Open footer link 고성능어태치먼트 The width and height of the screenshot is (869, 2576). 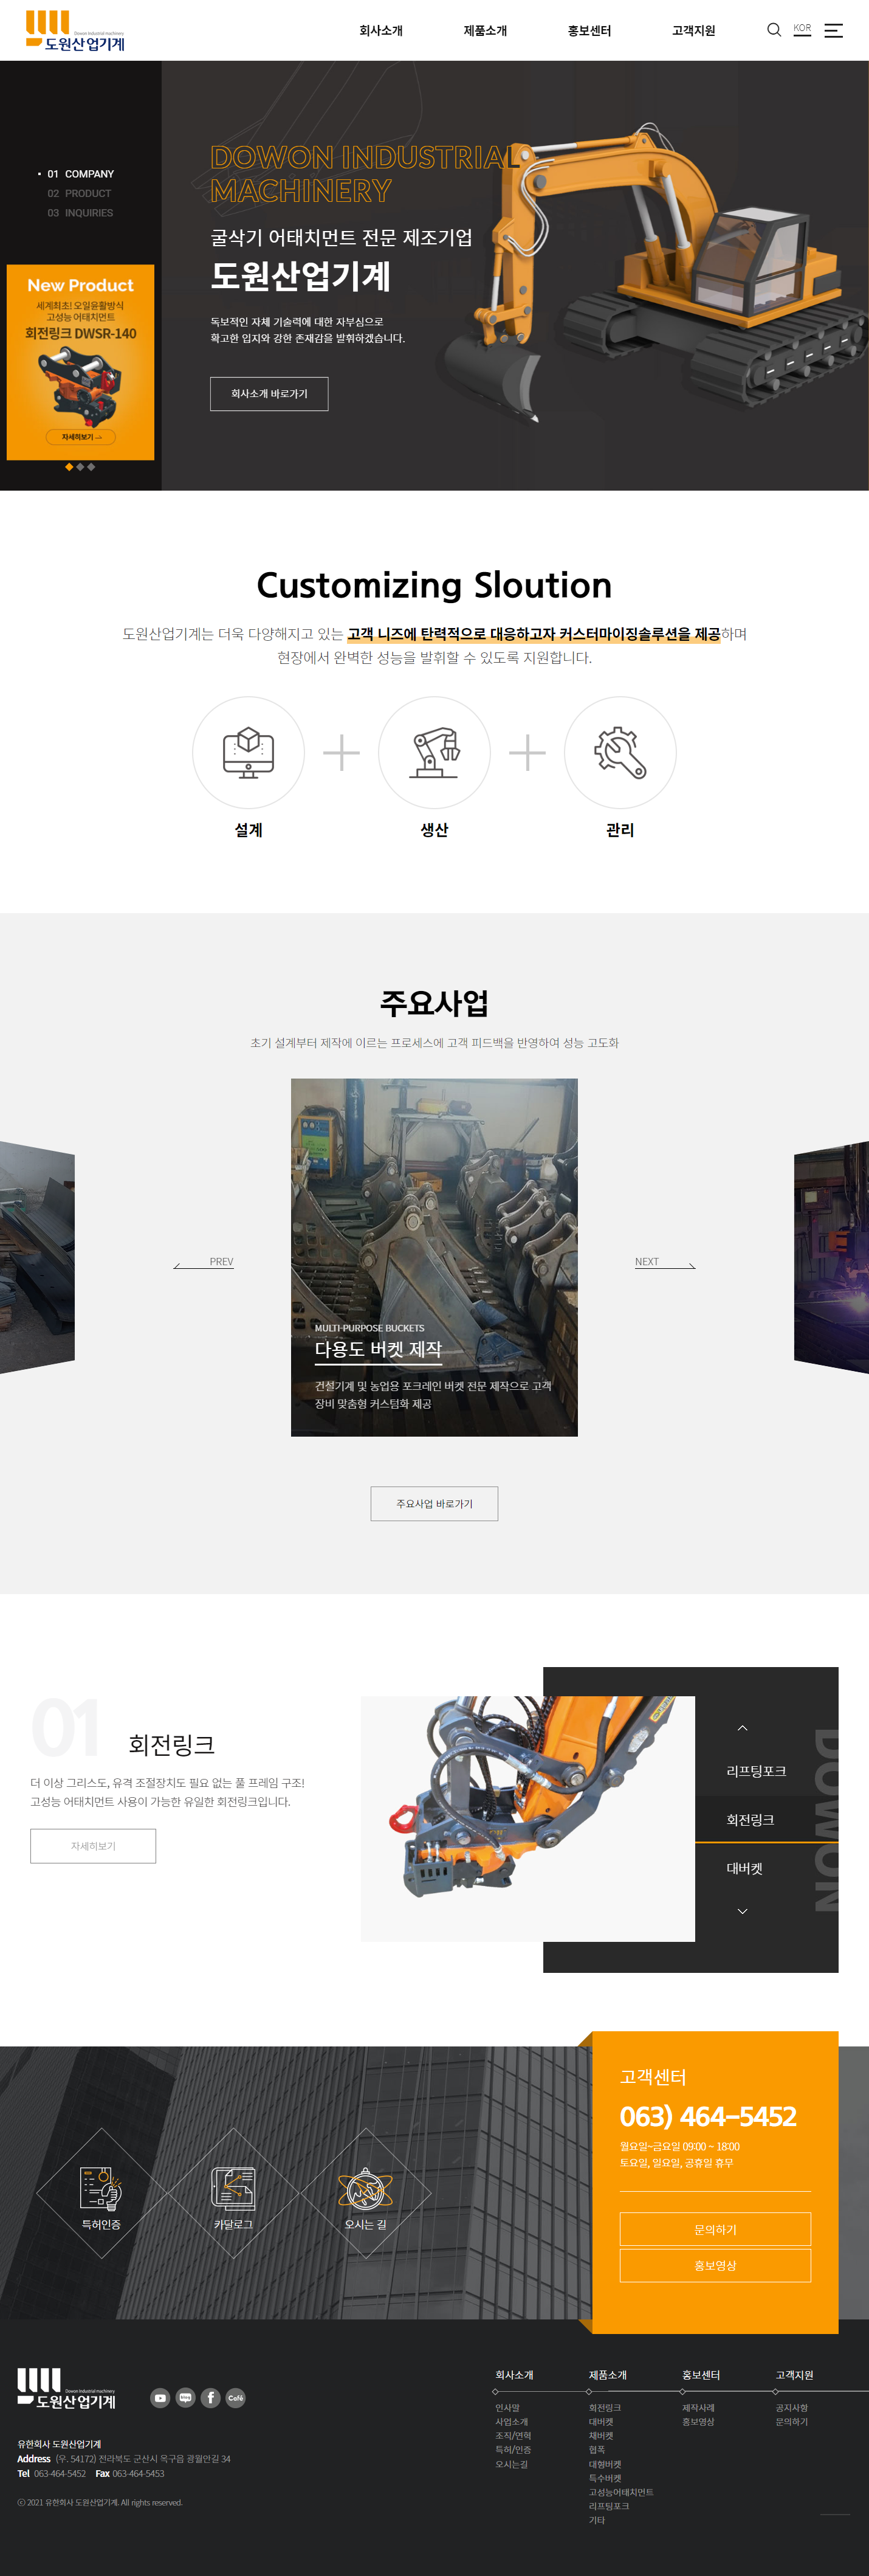point(621,2492)
